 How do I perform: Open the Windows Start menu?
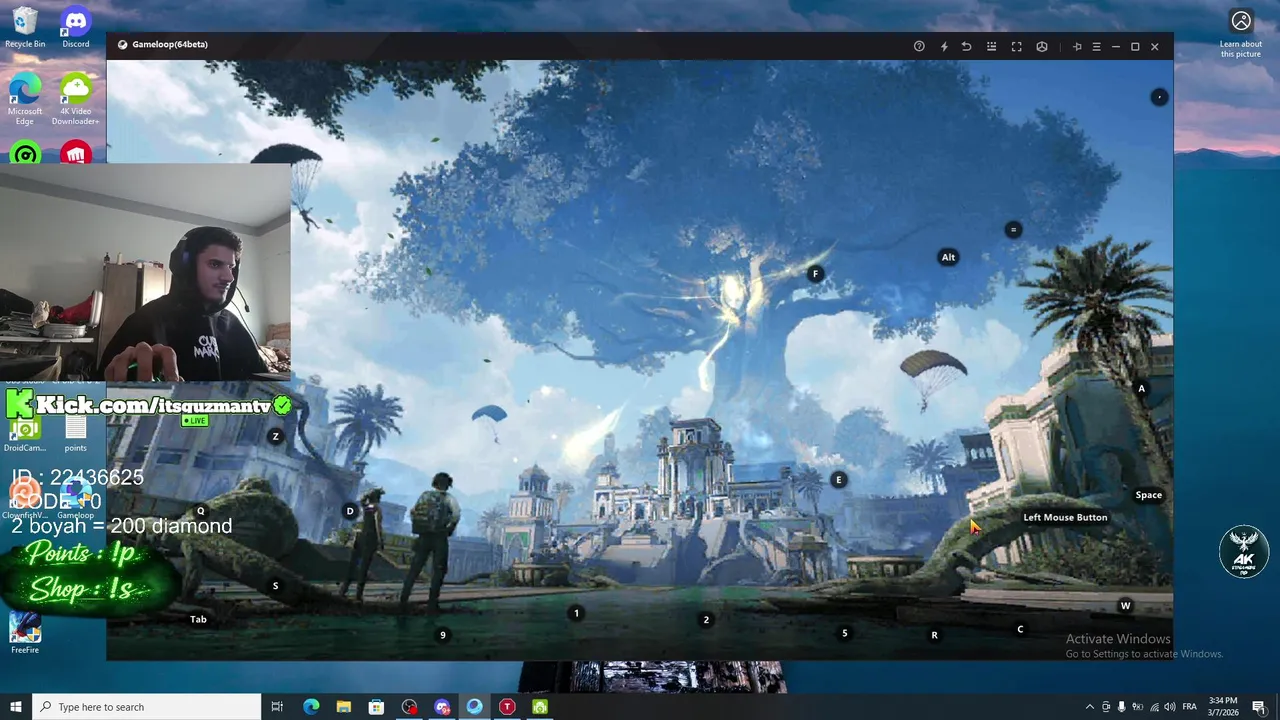coord(16,707)
